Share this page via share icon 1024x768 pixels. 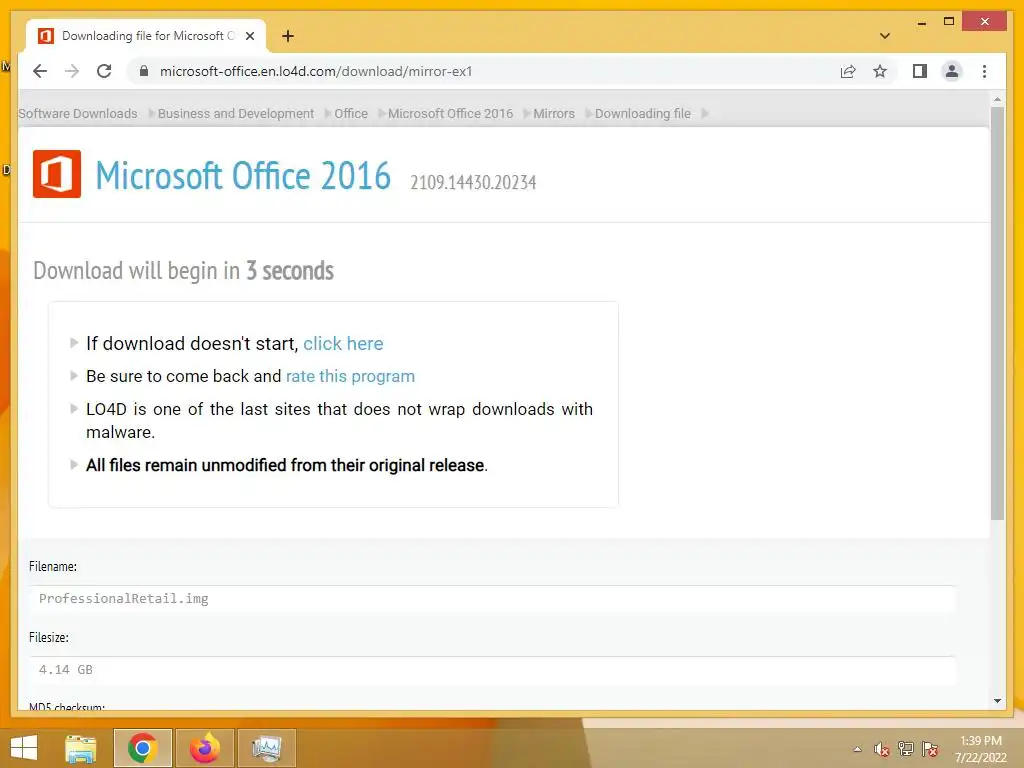click(848, 71)
